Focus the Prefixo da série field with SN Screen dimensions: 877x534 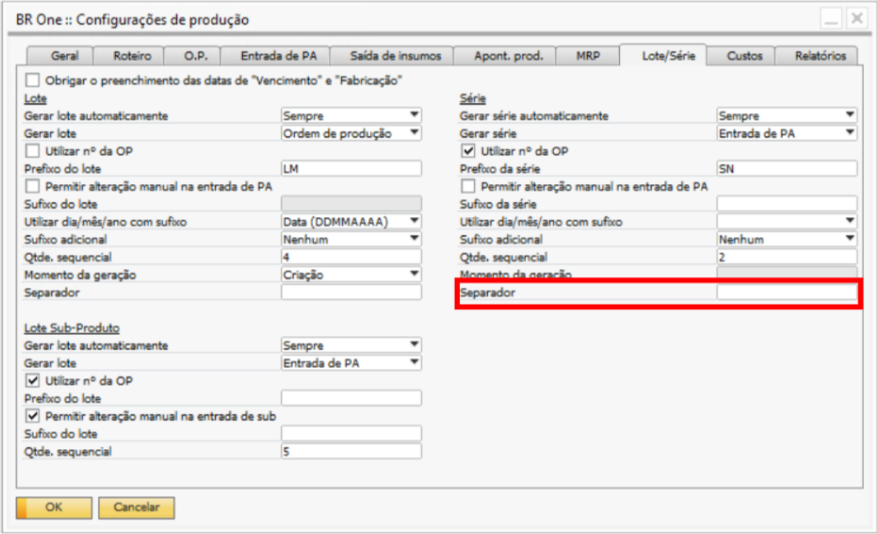[786, 168]
